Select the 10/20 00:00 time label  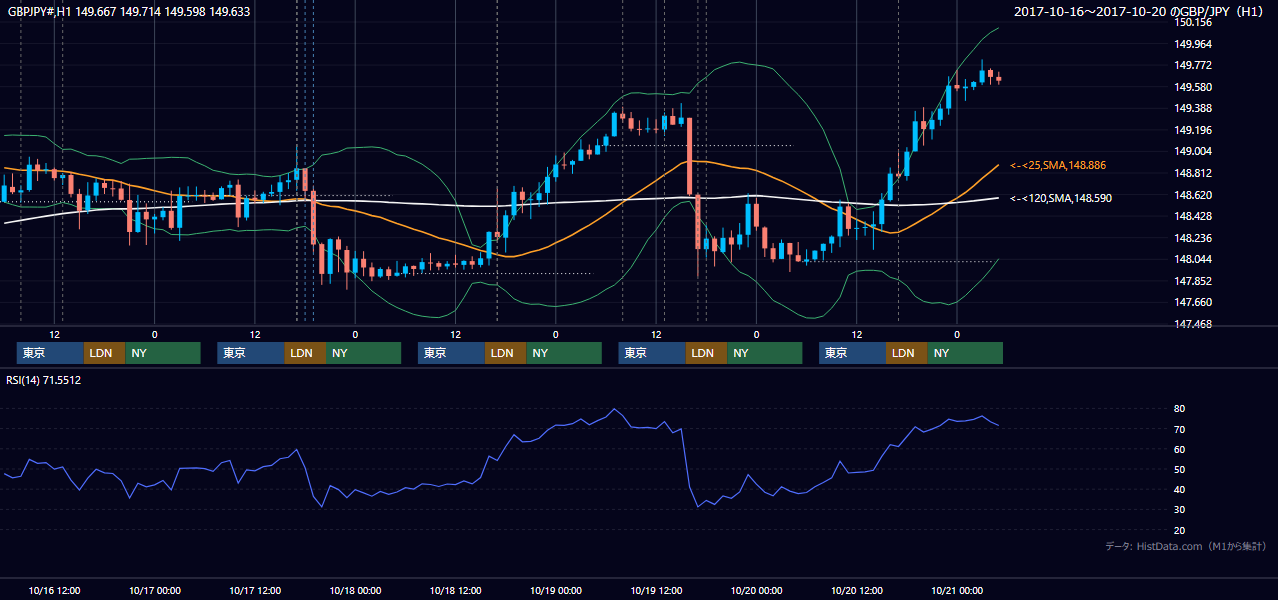coord(756,590)
